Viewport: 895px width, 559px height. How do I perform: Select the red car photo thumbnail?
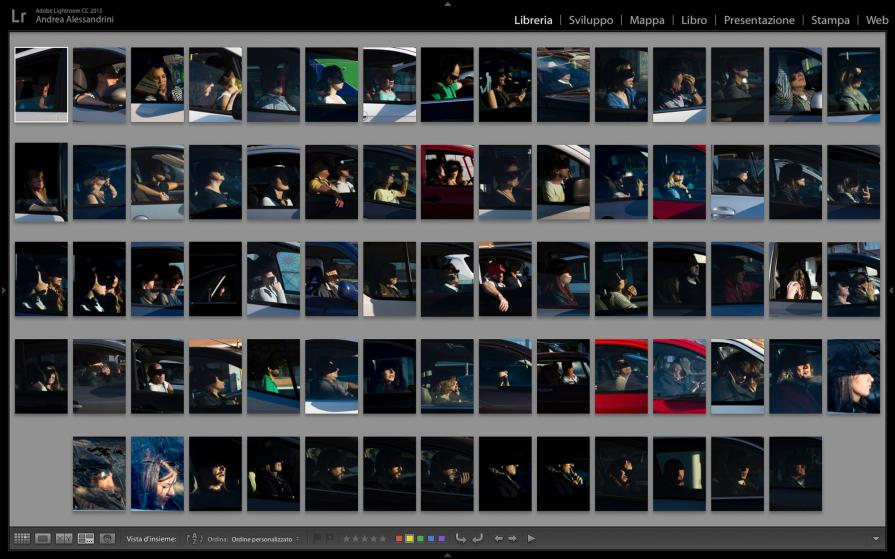[x=622, y=376]
